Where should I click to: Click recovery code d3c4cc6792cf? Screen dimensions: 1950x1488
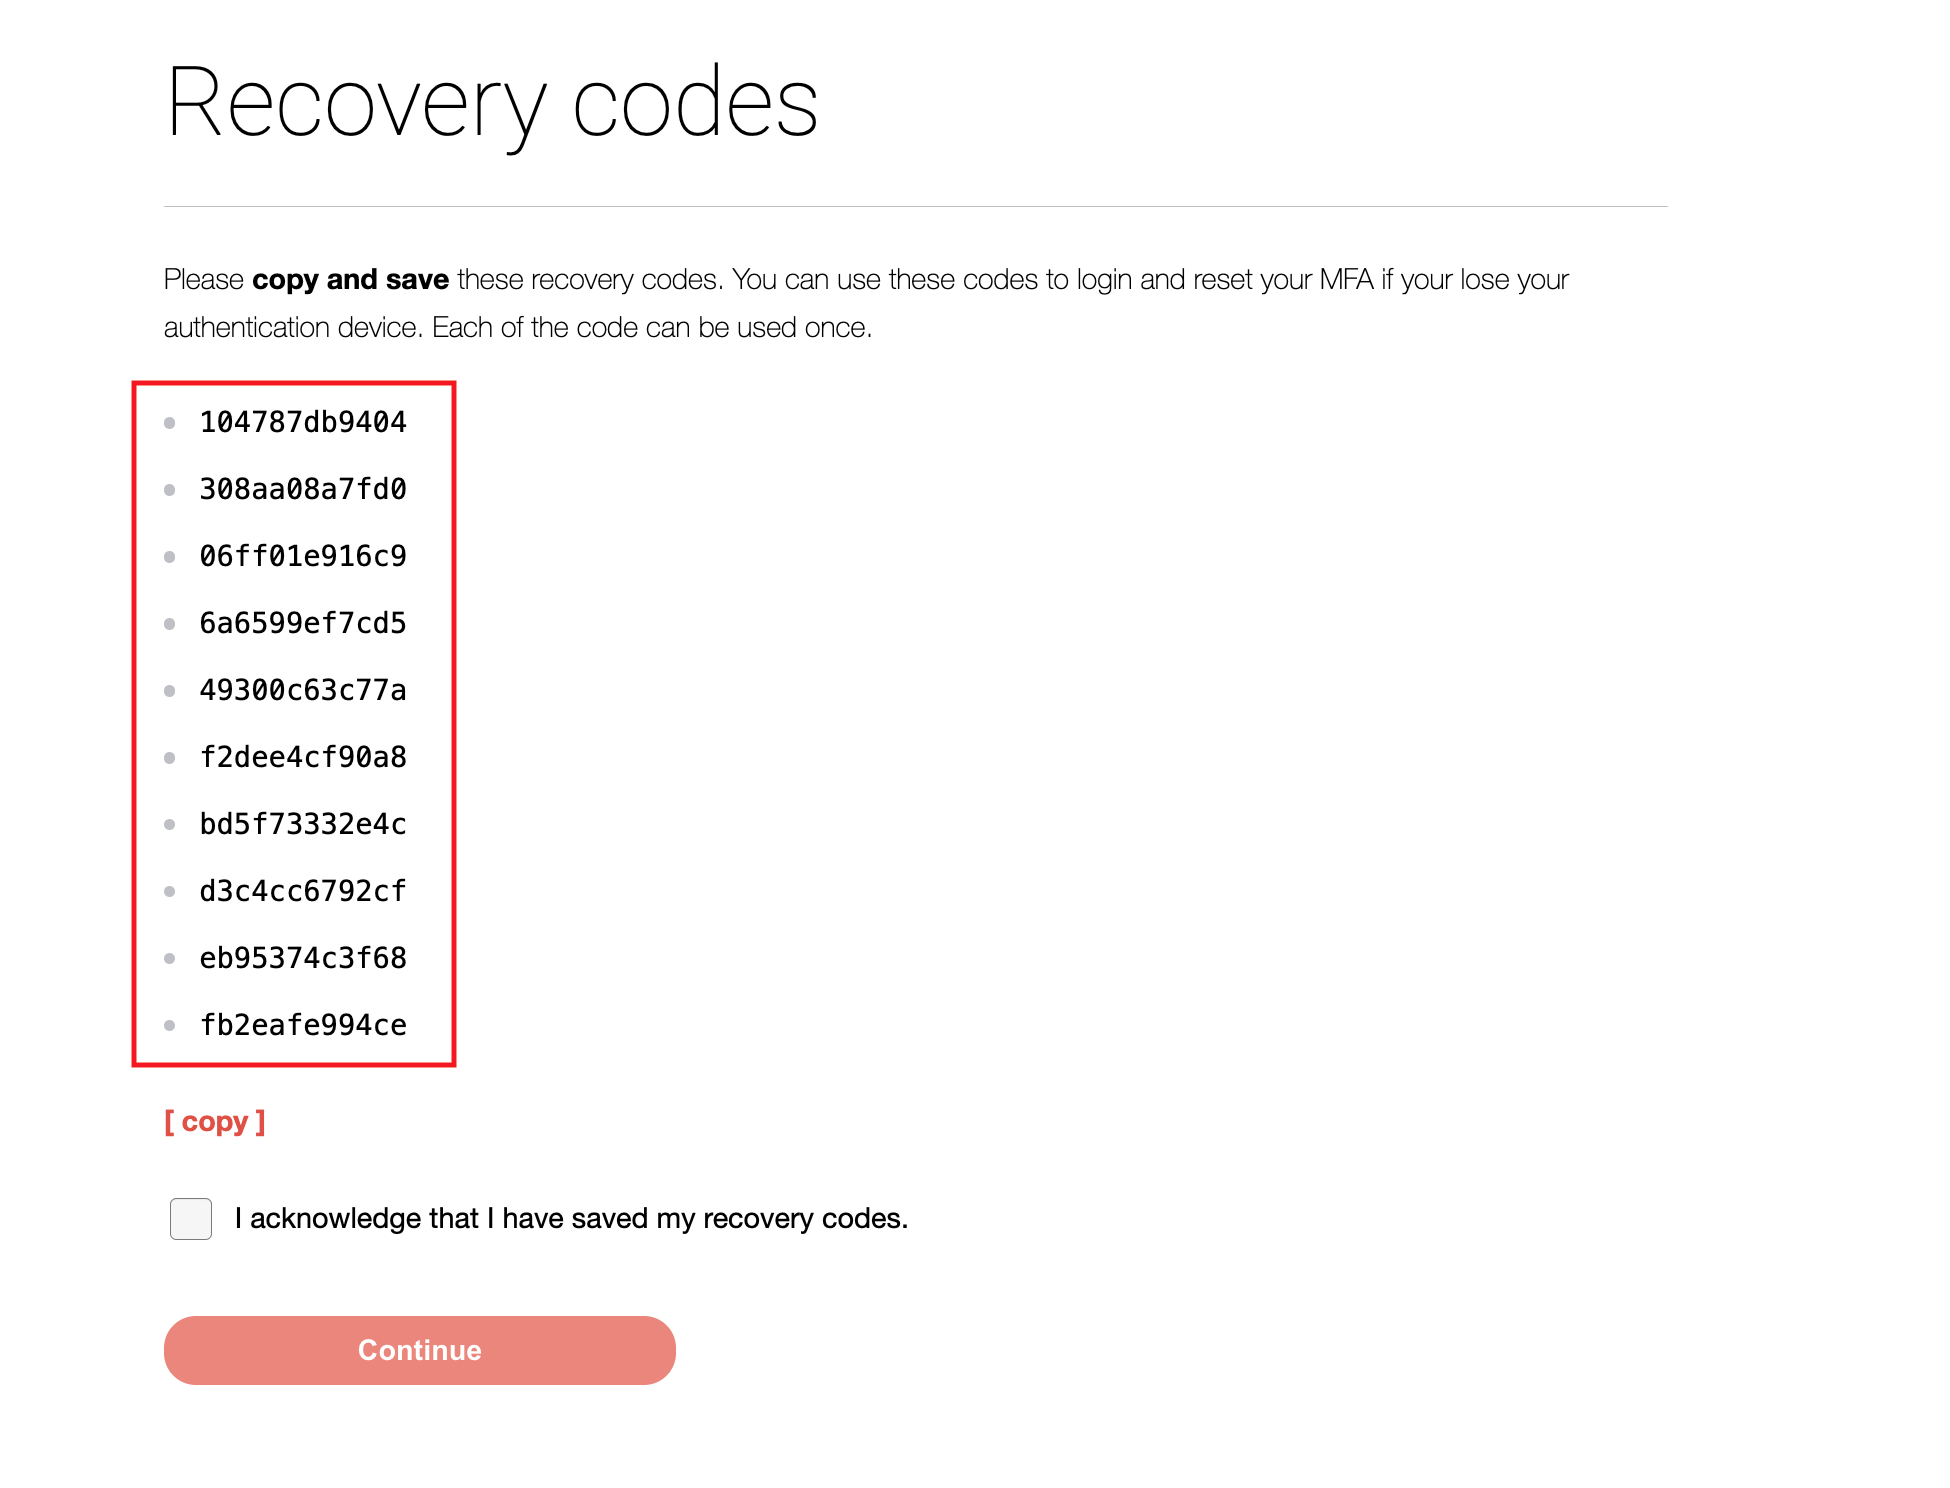tap(303, 891)
